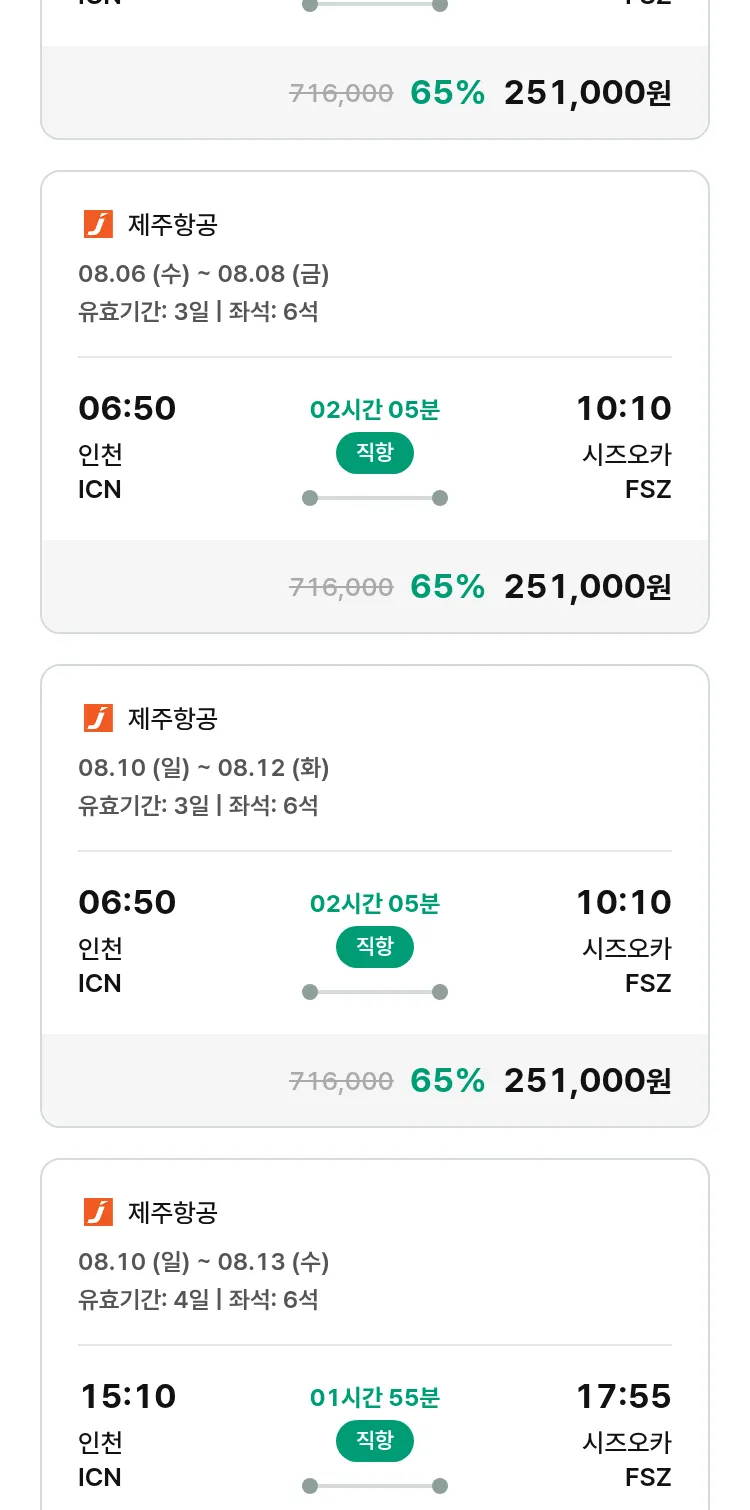The height and width of the screenshot is (1510, 750).
Task: Click the route line on the 08.06–08.08 flight
Action: (x=375, y=498)
